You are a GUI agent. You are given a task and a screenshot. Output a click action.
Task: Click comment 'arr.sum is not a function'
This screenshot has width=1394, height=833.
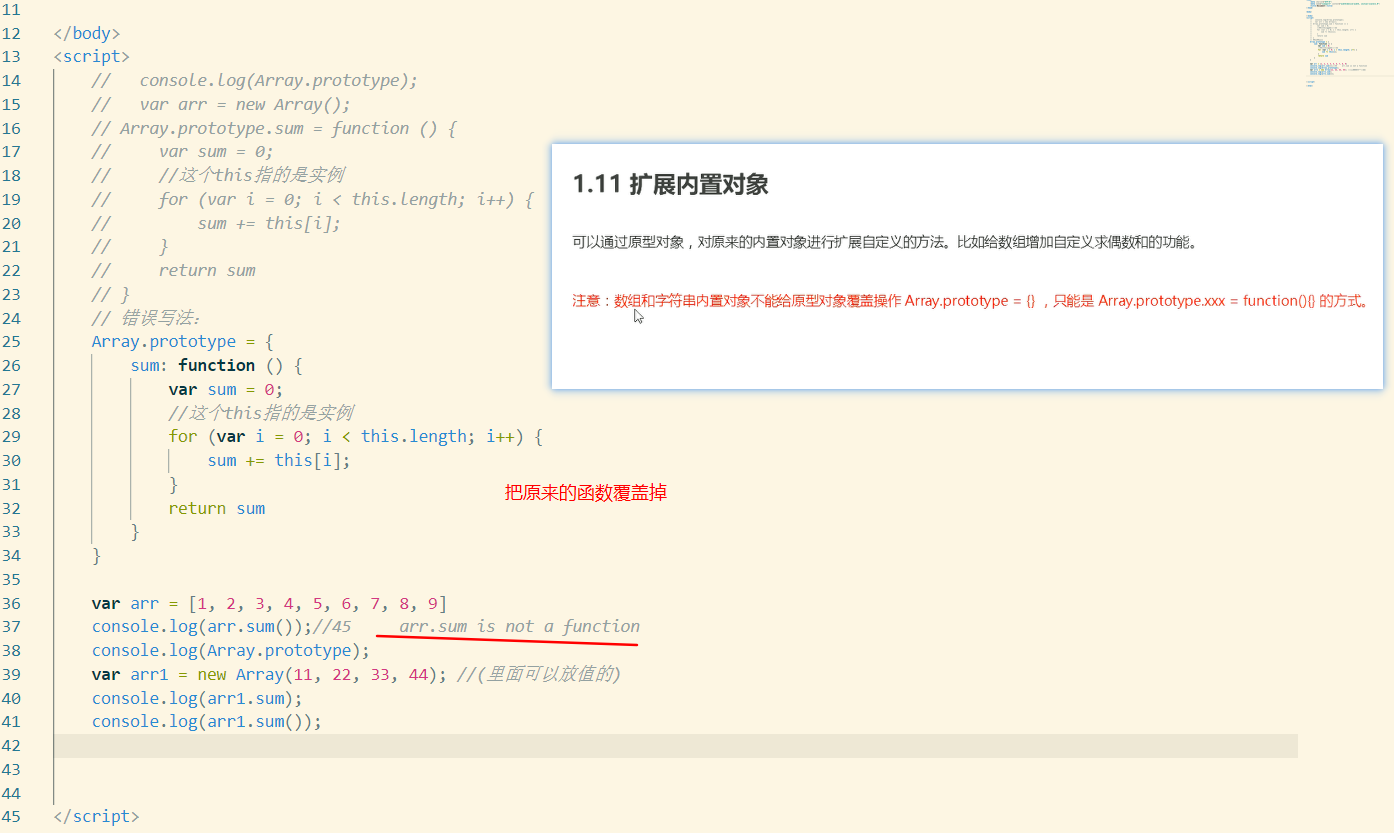[x=519, y=627]
